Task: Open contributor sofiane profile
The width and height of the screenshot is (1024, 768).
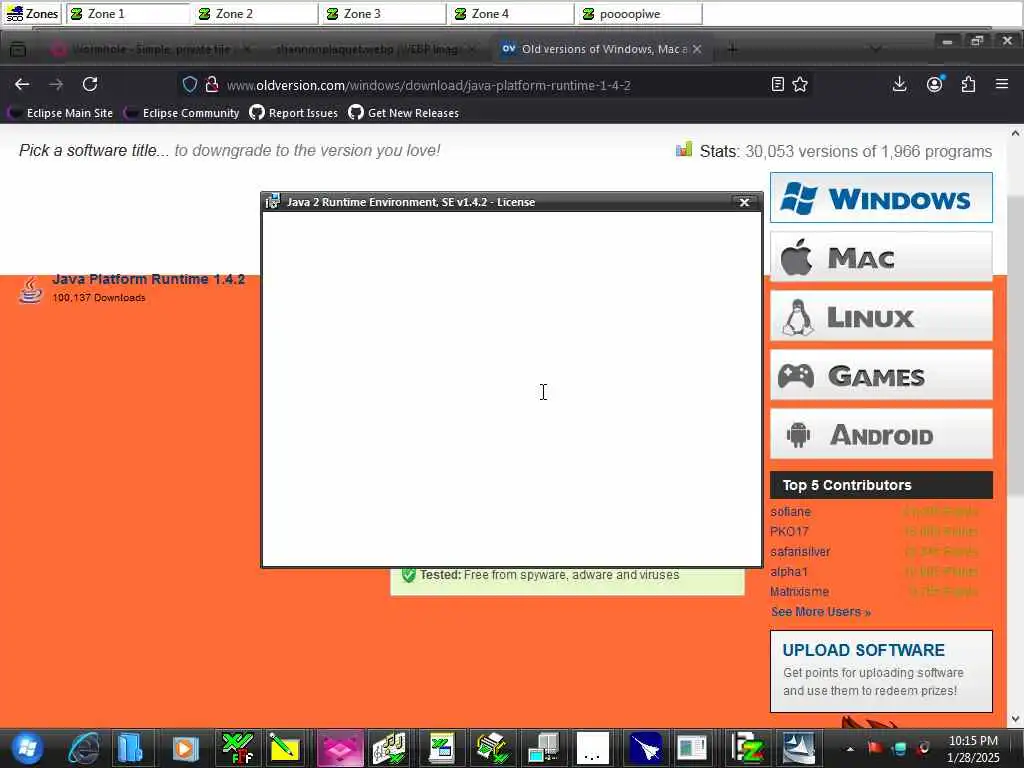Action: (790, 512)
